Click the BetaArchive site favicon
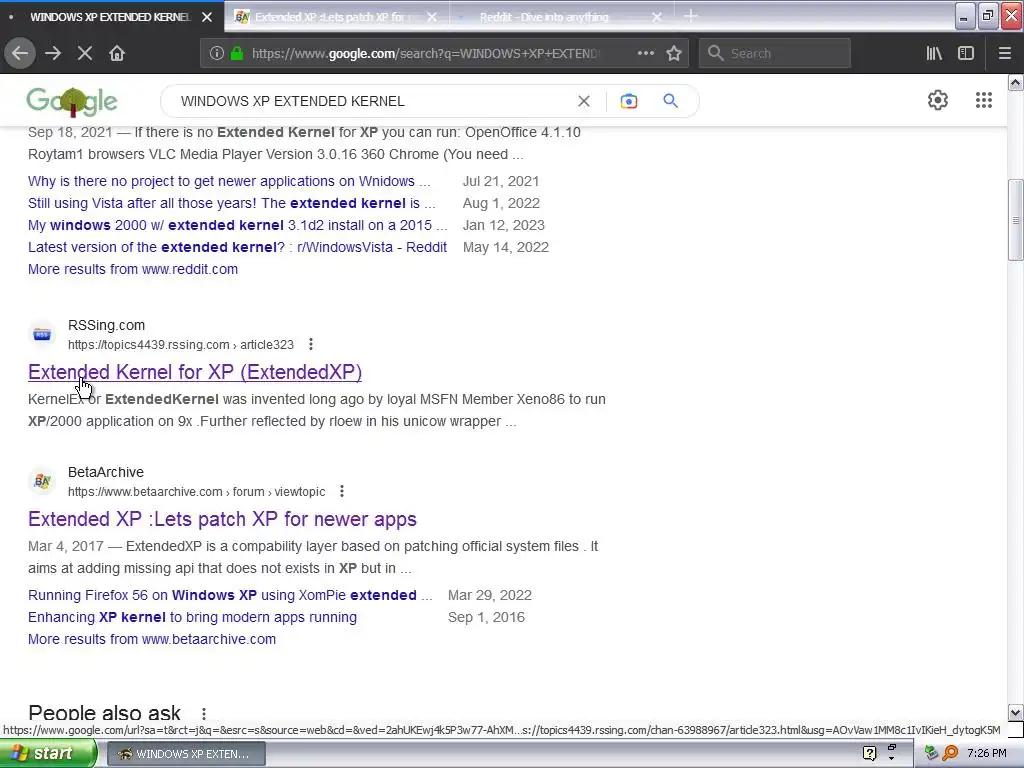Image resolution: width=1024 pixels, height=768 pixels. click(42, 481)
